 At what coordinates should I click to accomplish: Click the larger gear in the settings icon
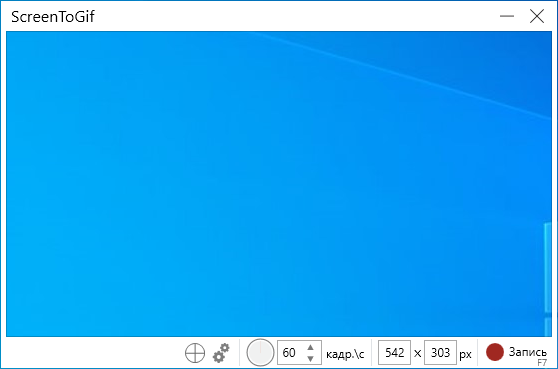click(218, 356)
